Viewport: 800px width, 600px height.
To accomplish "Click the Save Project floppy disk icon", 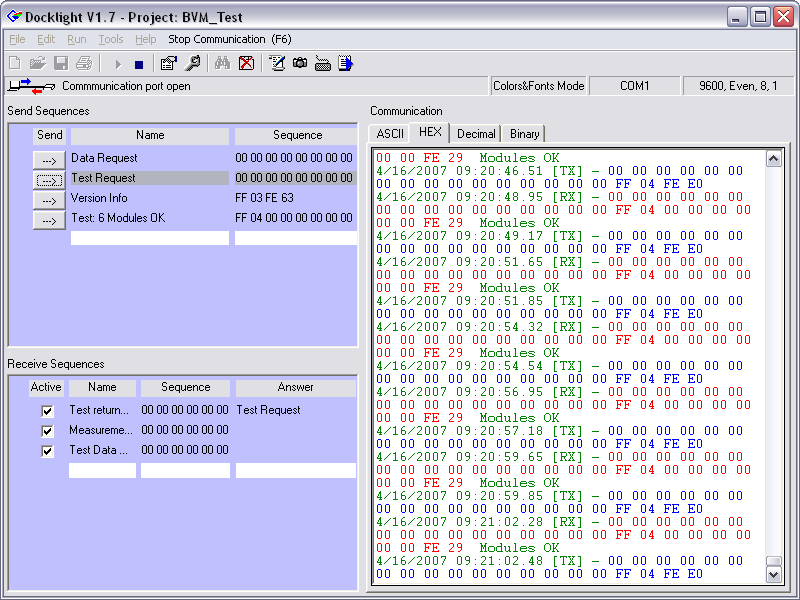I will click(x=61, y=63).
